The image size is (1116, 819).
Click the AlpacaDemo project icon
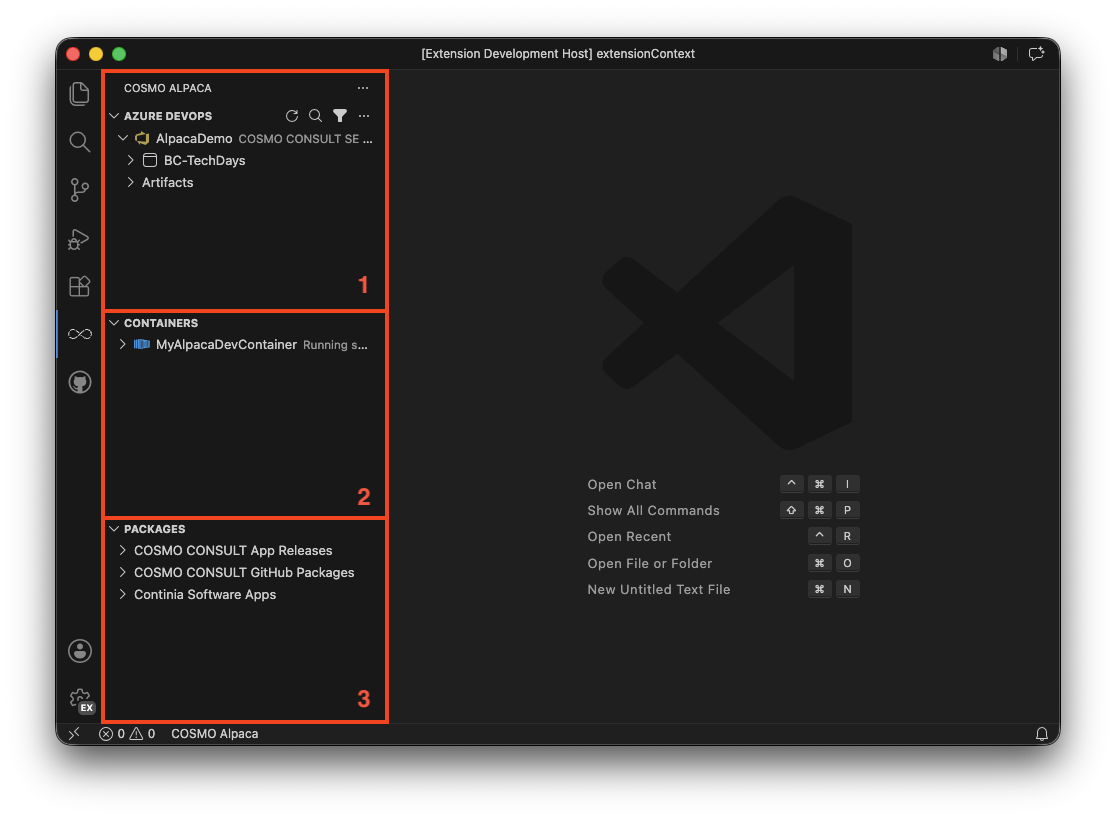[142, 138]
